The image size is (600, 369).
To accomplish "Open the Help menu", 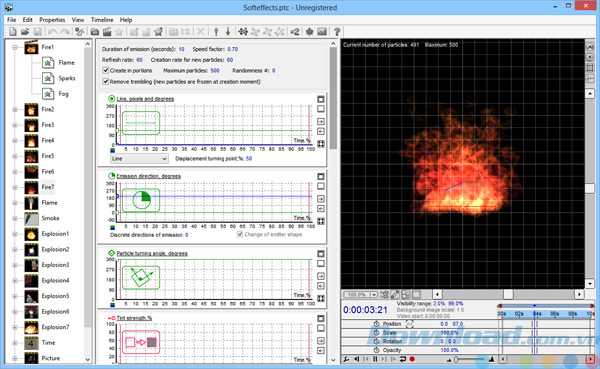I will tap(126, 20).
